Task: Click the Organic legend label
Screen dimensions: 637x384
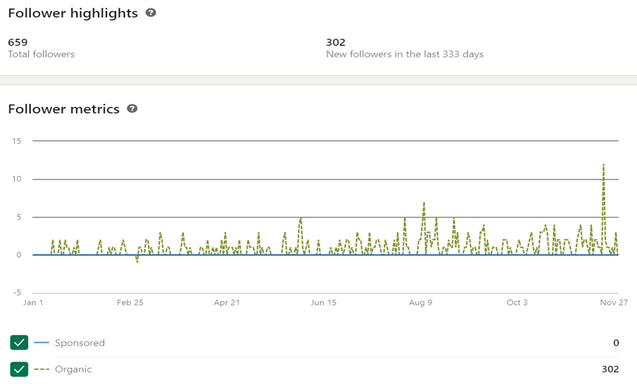Action: [x=73, y=369]
